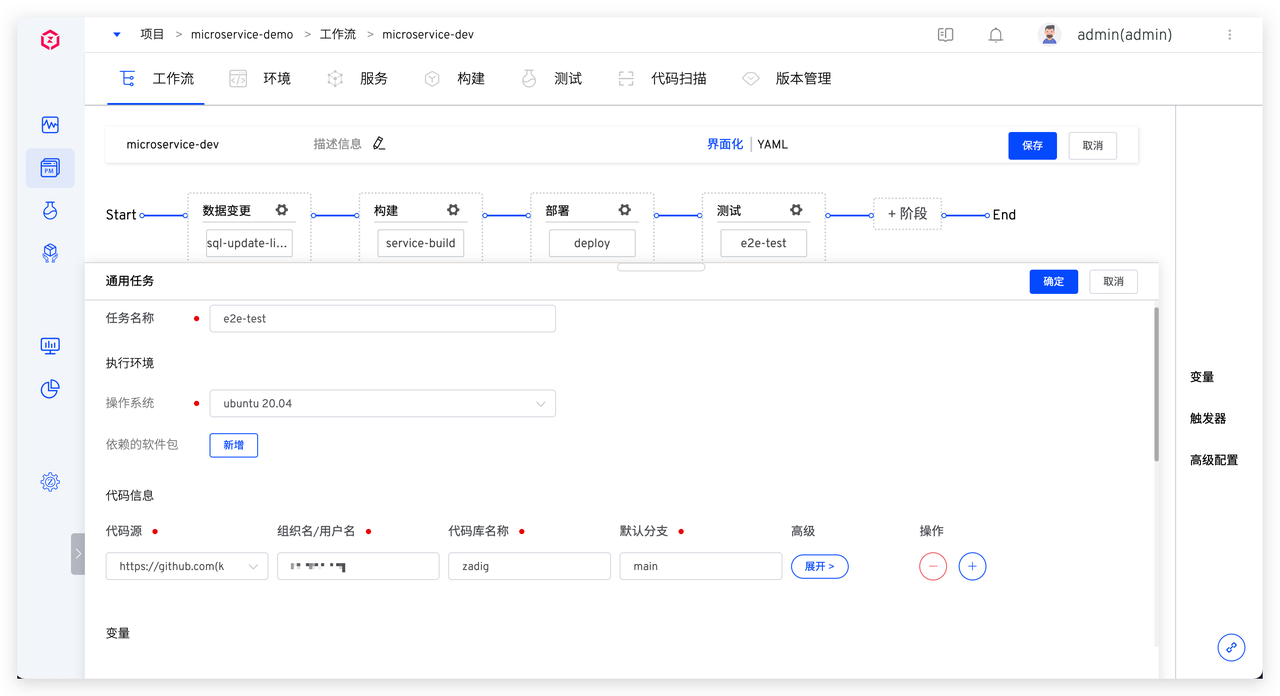The image size is (1280, 696).
Task: Add a dependency package with 新增
Action: [x=234, y=445]
